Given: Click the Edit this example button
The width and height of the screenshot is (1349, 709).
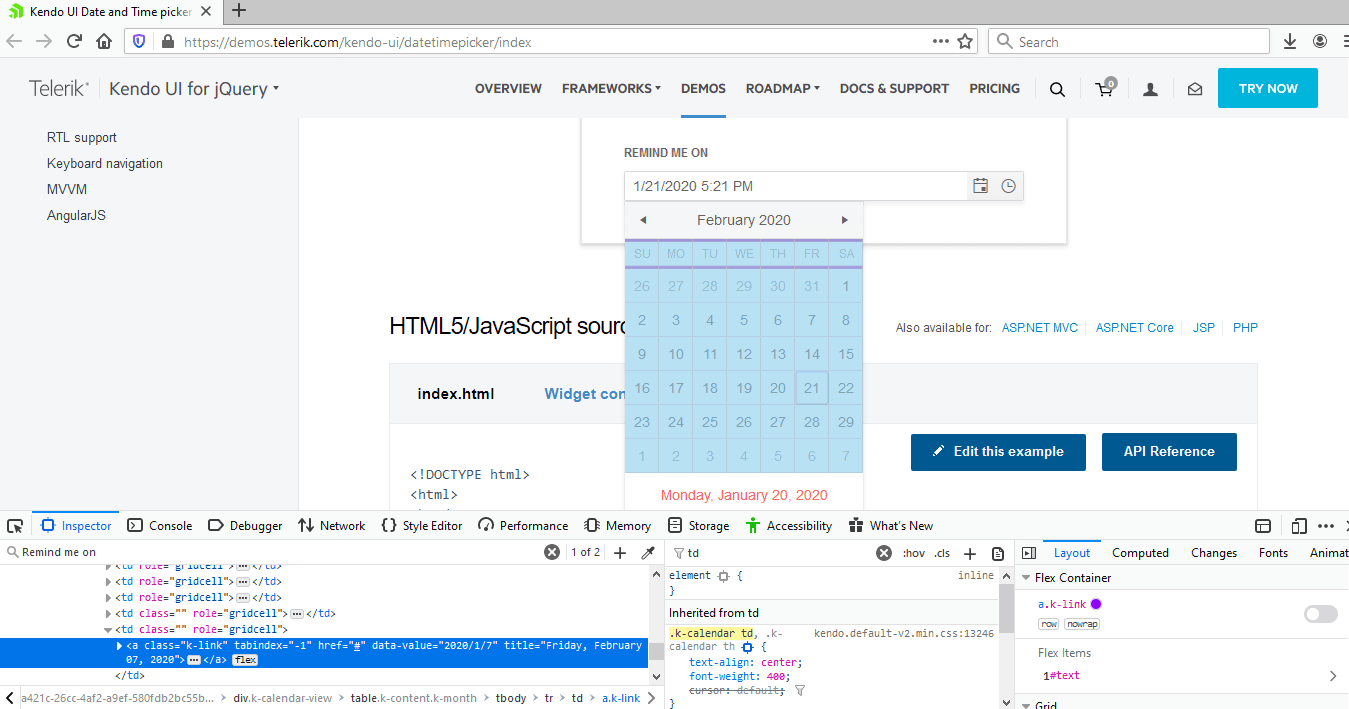Looking at the screenshot, I should 997,452.
